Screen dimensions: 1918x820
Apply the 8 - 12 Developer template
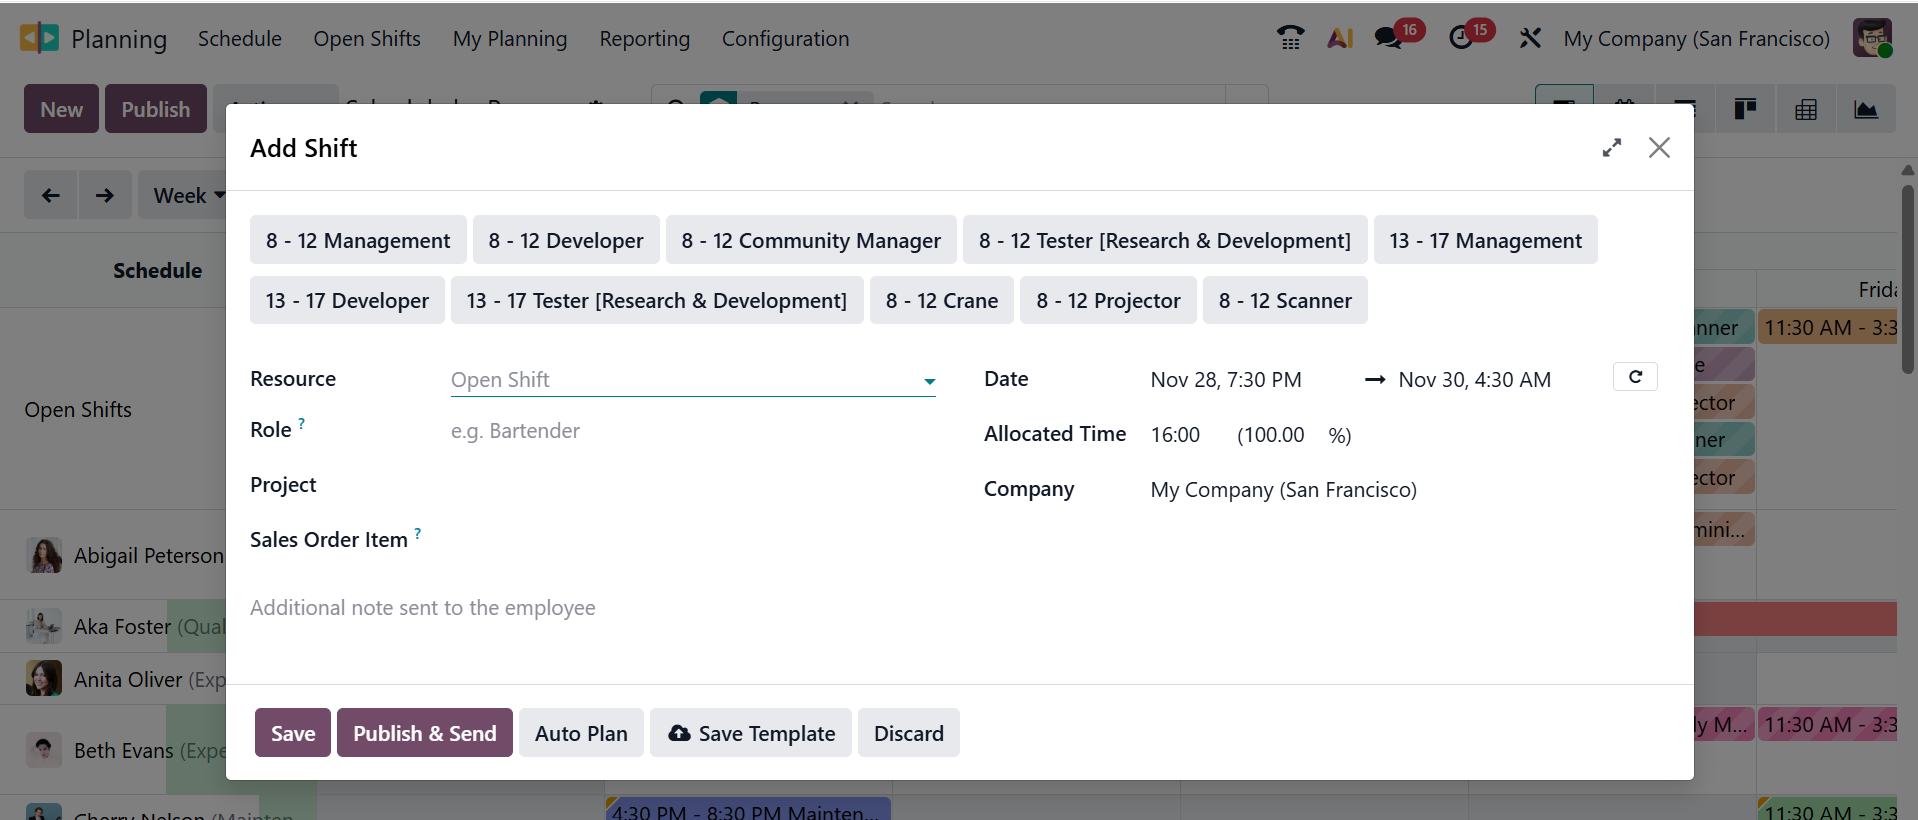565,241
